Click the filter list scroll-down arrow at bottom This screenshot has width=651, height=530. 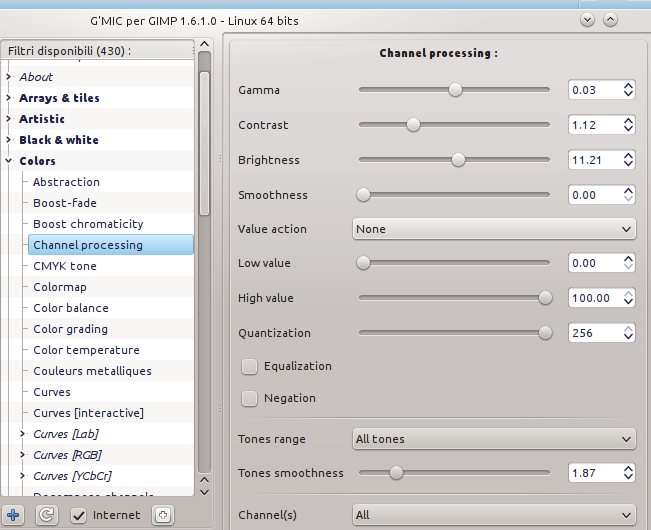(204, 493)
